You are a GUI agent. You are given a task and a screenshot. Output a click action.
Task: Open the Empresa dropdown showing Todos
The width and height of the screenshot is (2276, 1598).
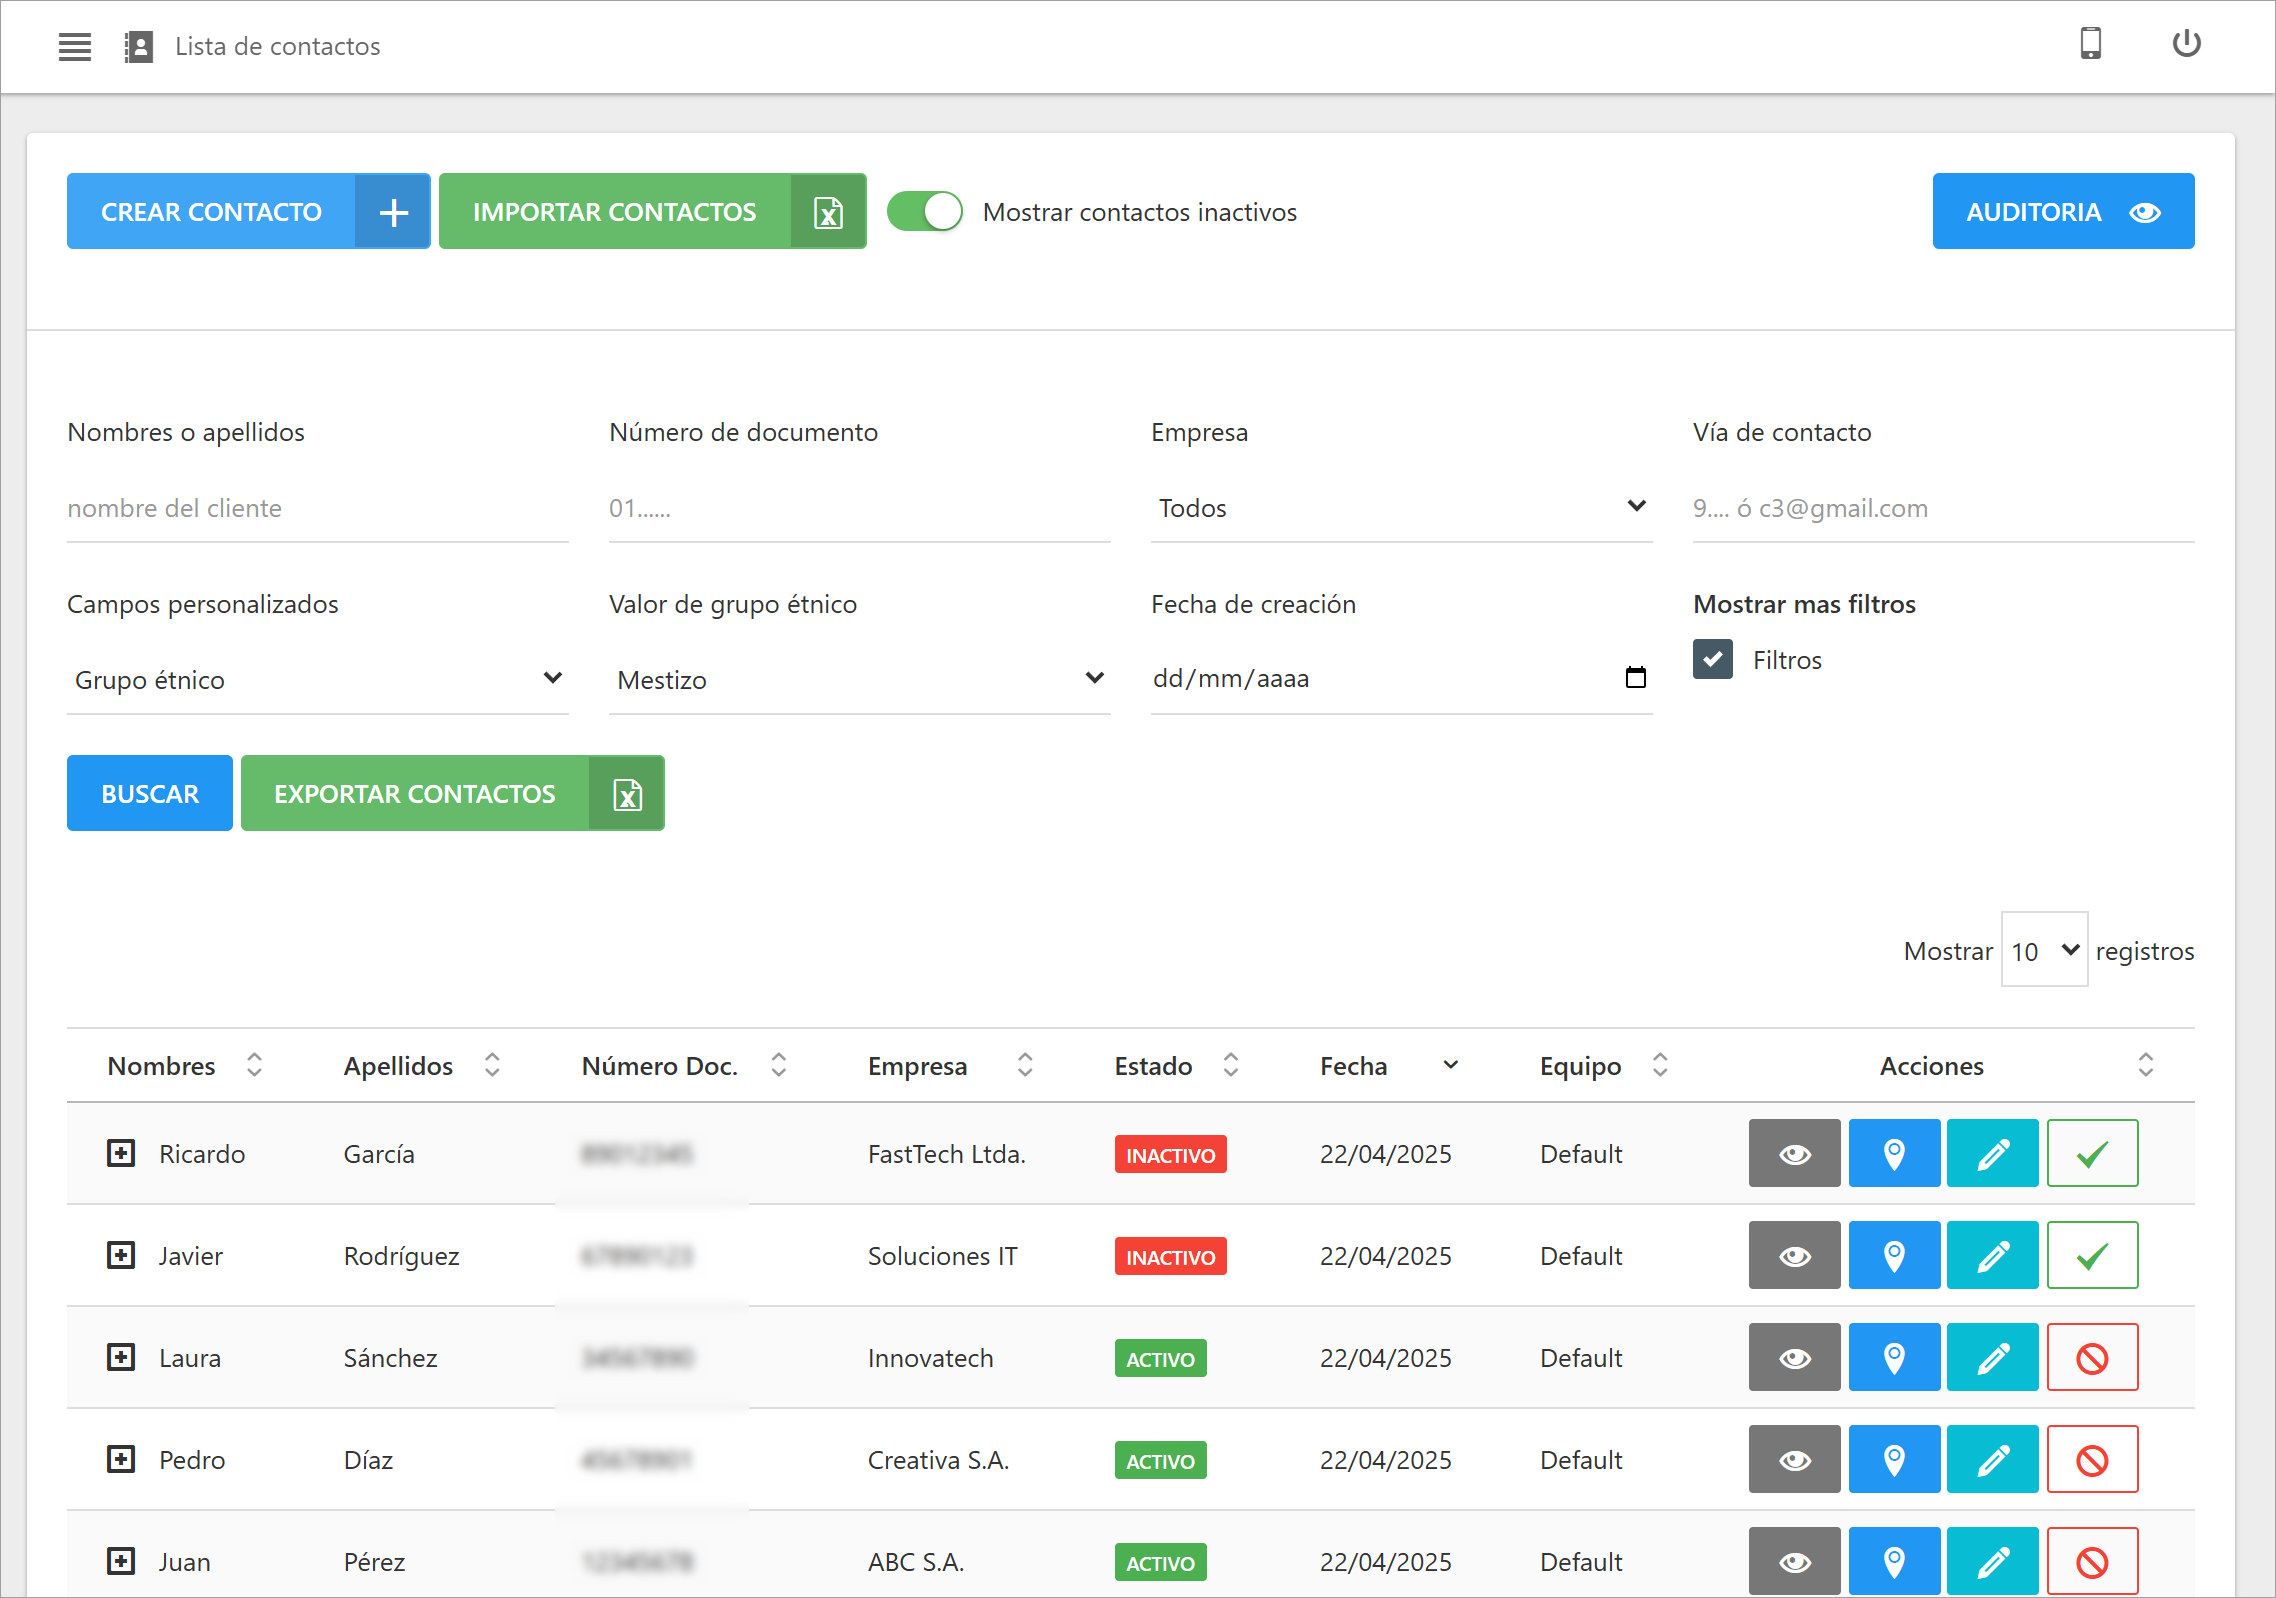point(1400,508)
